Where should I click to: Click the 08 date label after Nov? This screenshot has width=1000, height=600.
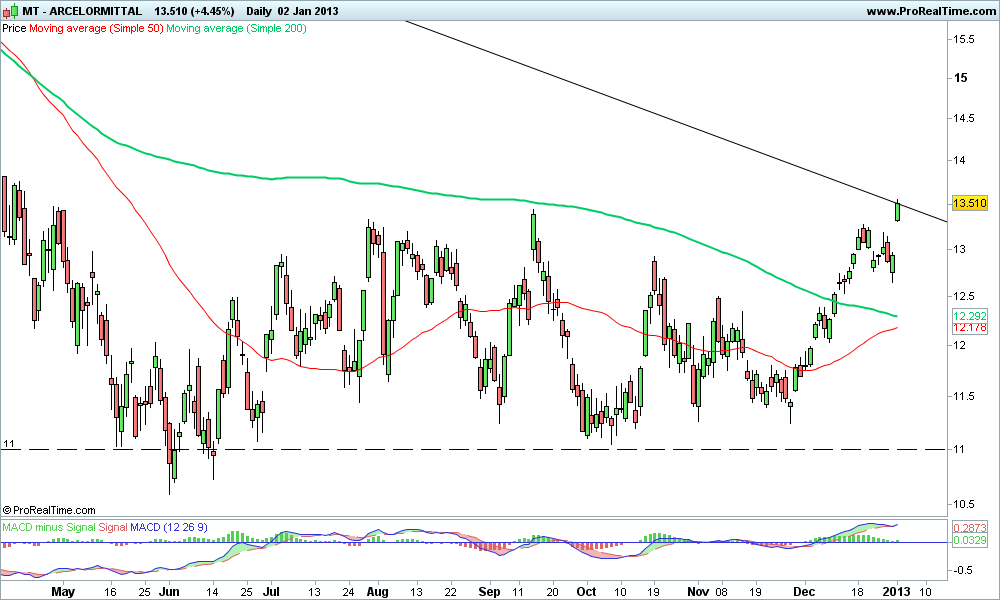(722, 592)
